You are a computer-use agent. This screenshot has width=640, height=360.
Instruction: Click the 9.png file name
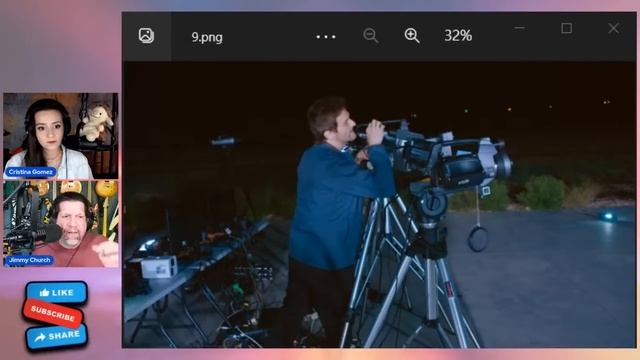tap(207, 37)
